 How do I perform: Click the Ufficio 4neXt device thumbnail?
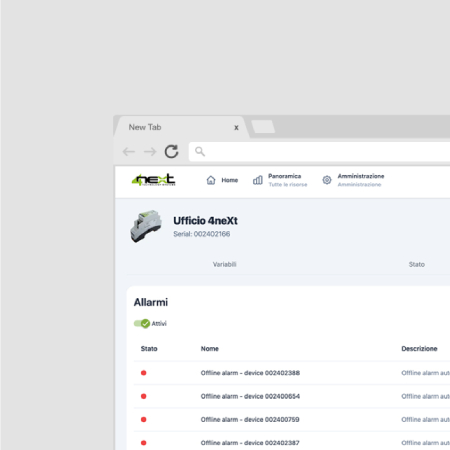click(x=146, y=226)
